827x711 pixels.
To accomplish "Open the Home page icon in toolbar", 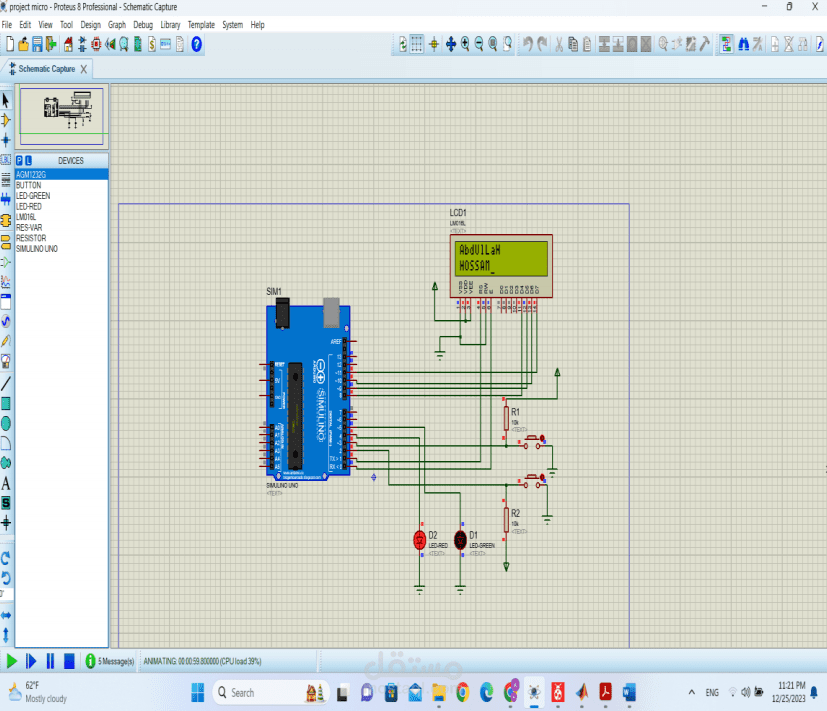I will pyautogui.click(x=68, y=44).
